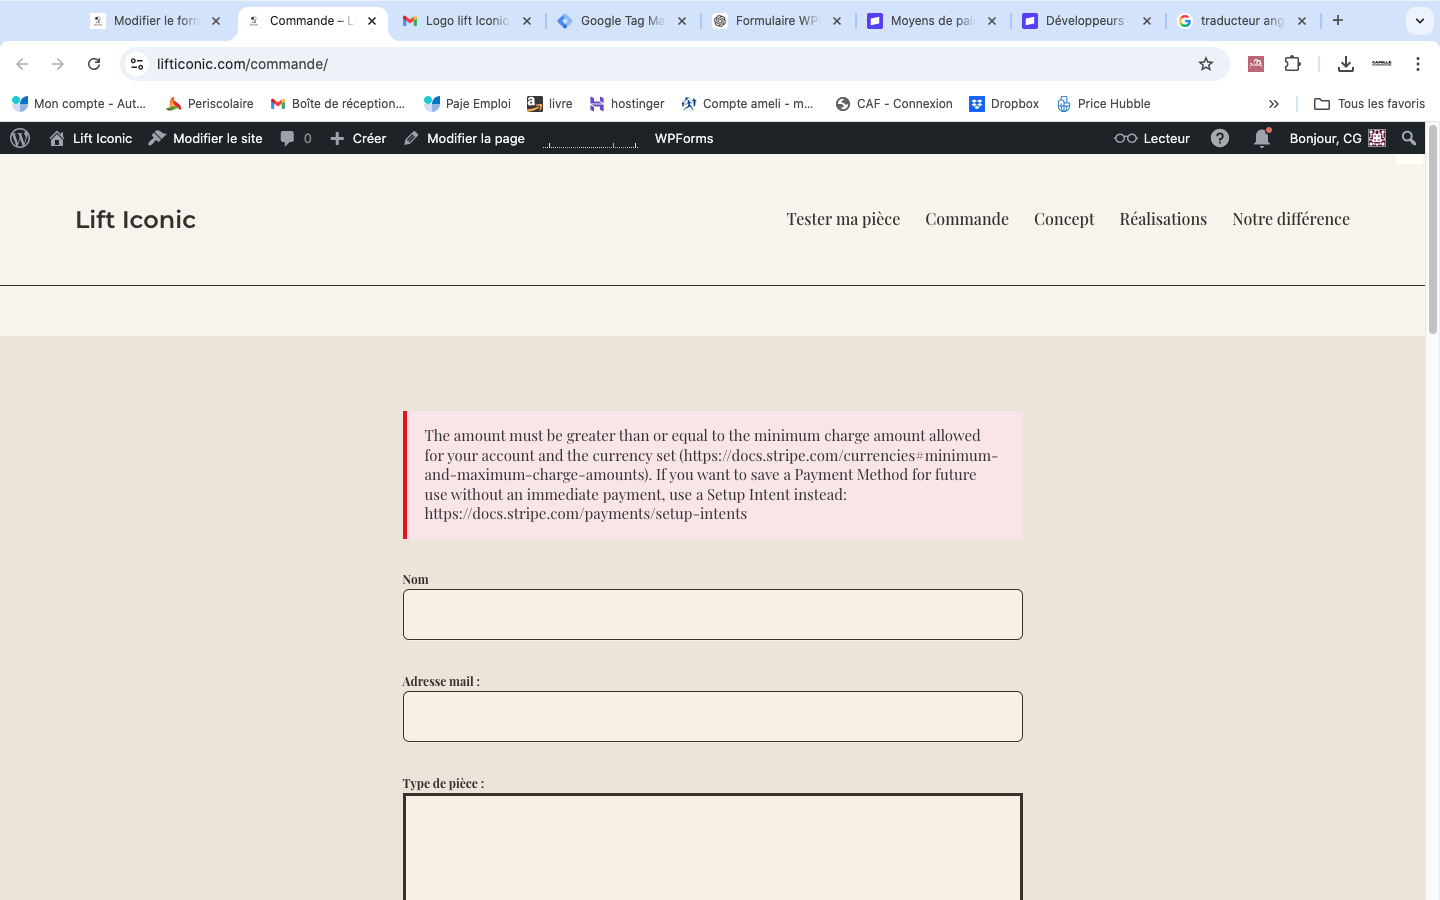This screenshot has height=900, width=1440.
Task: Open the comments bubble in admin bar
Action: 295,138
